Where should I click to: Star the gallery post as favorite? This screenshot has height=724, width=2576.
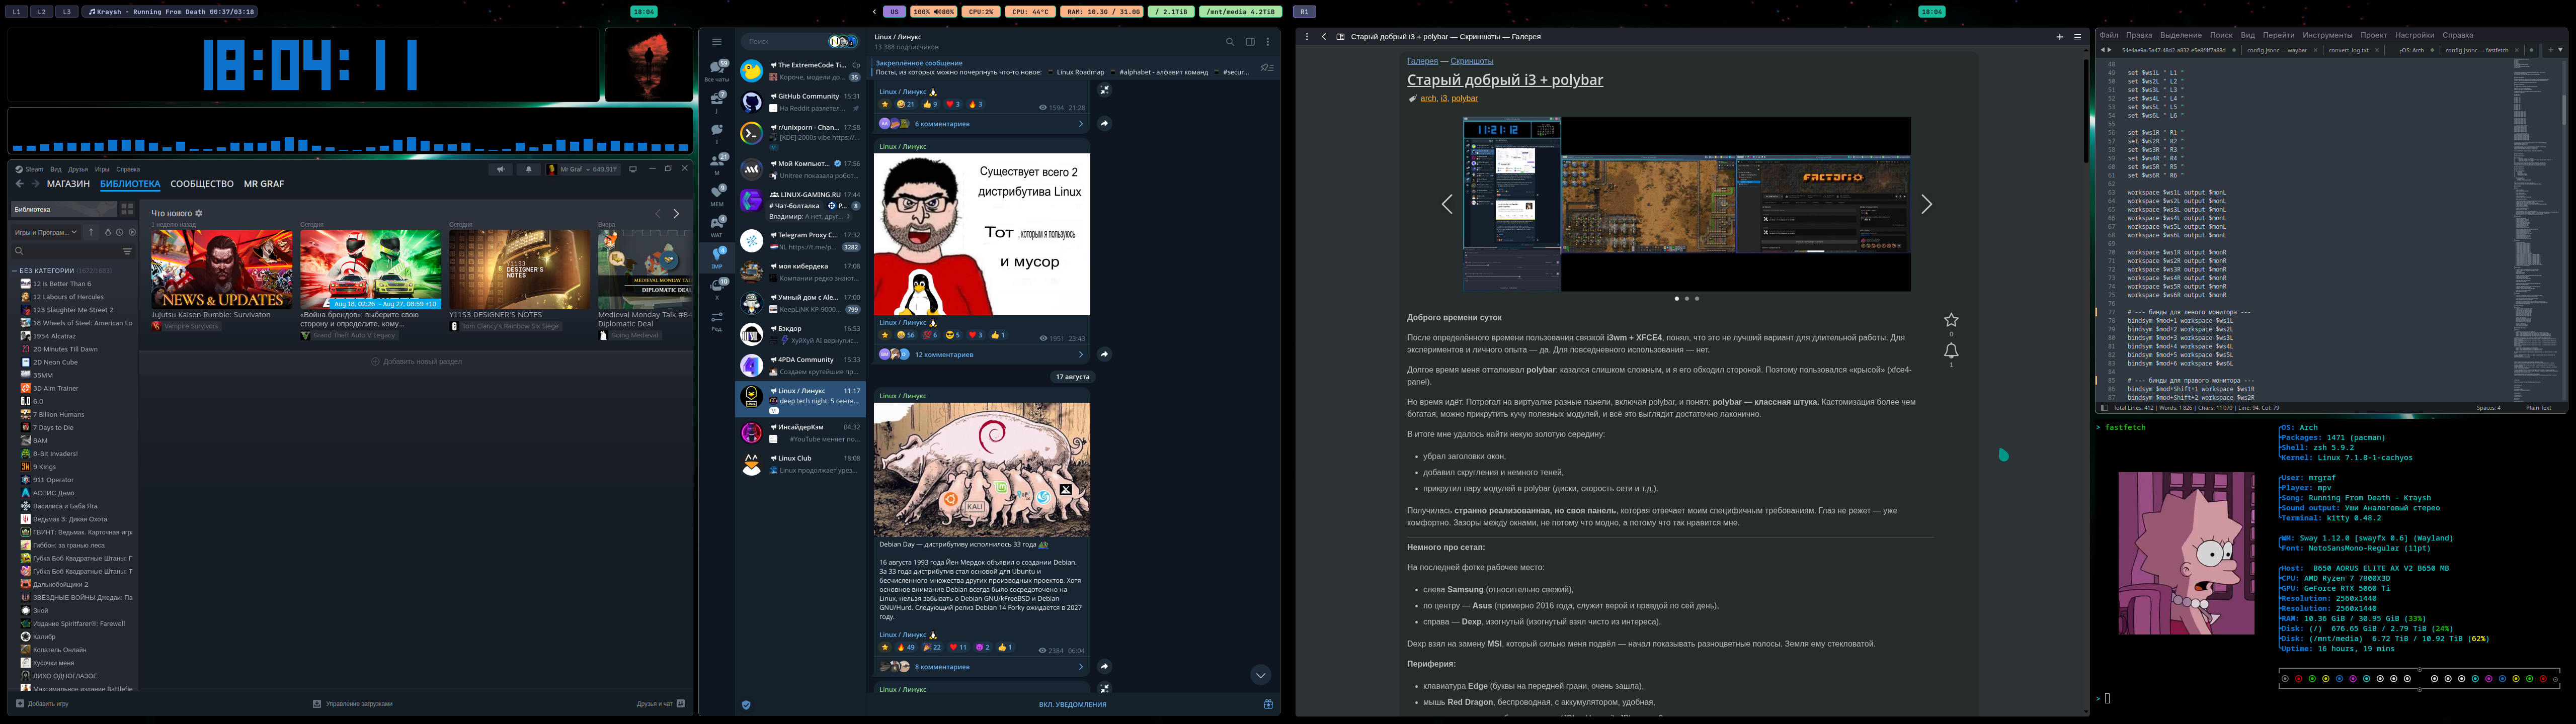point(1951,320)
